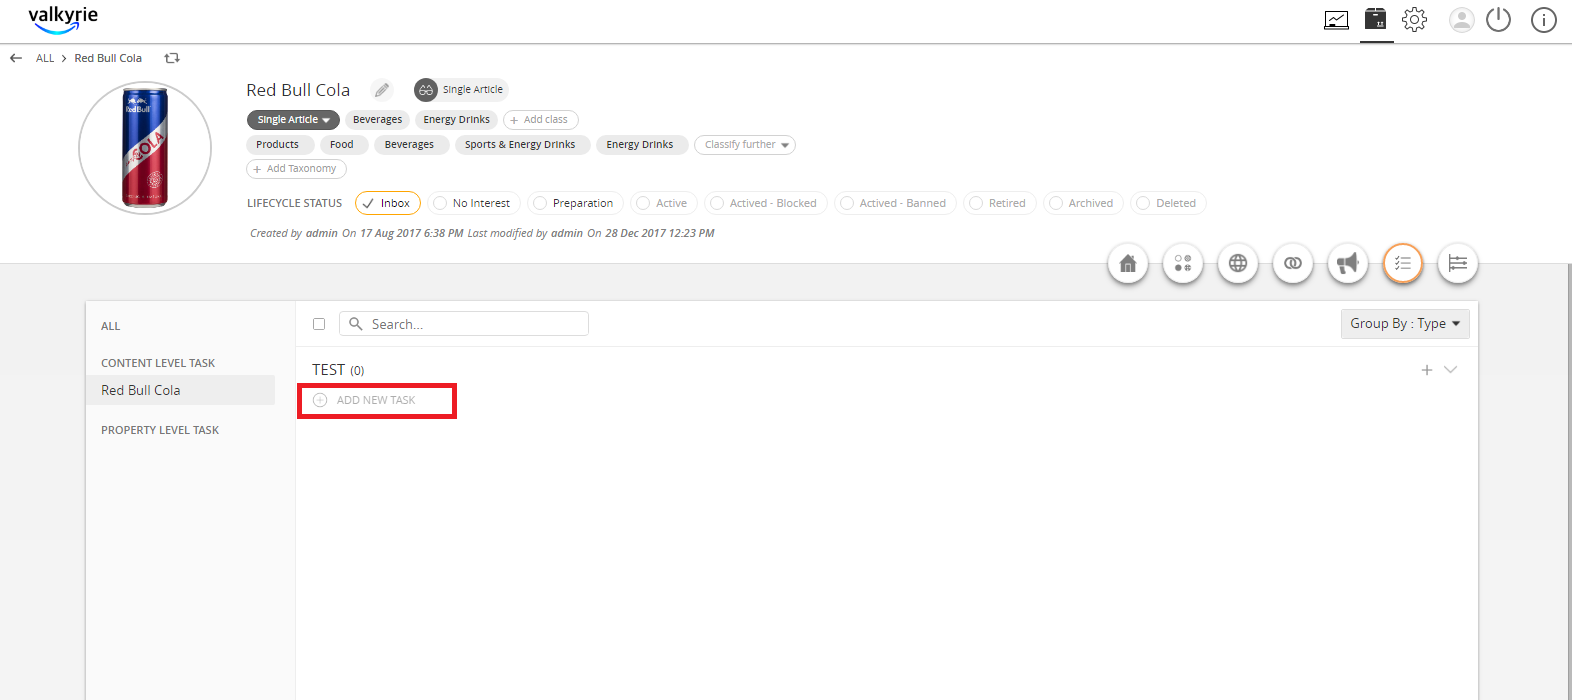1572x700 pixels.
Task: Open the checklist tasks round button
Action: click(x=1403, y=263)
